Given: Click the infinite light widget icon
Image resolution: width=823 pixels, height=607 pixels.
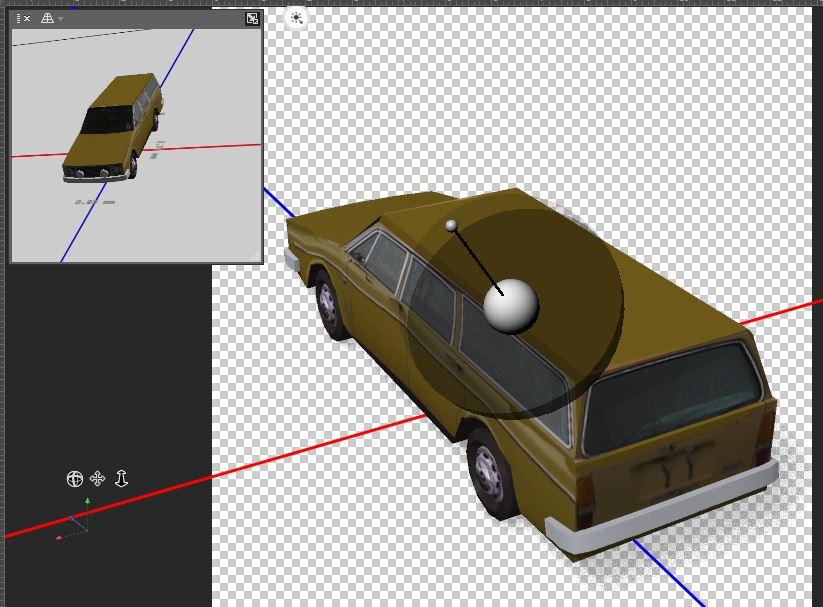Looking at the screenshot, I should [296, 18].
